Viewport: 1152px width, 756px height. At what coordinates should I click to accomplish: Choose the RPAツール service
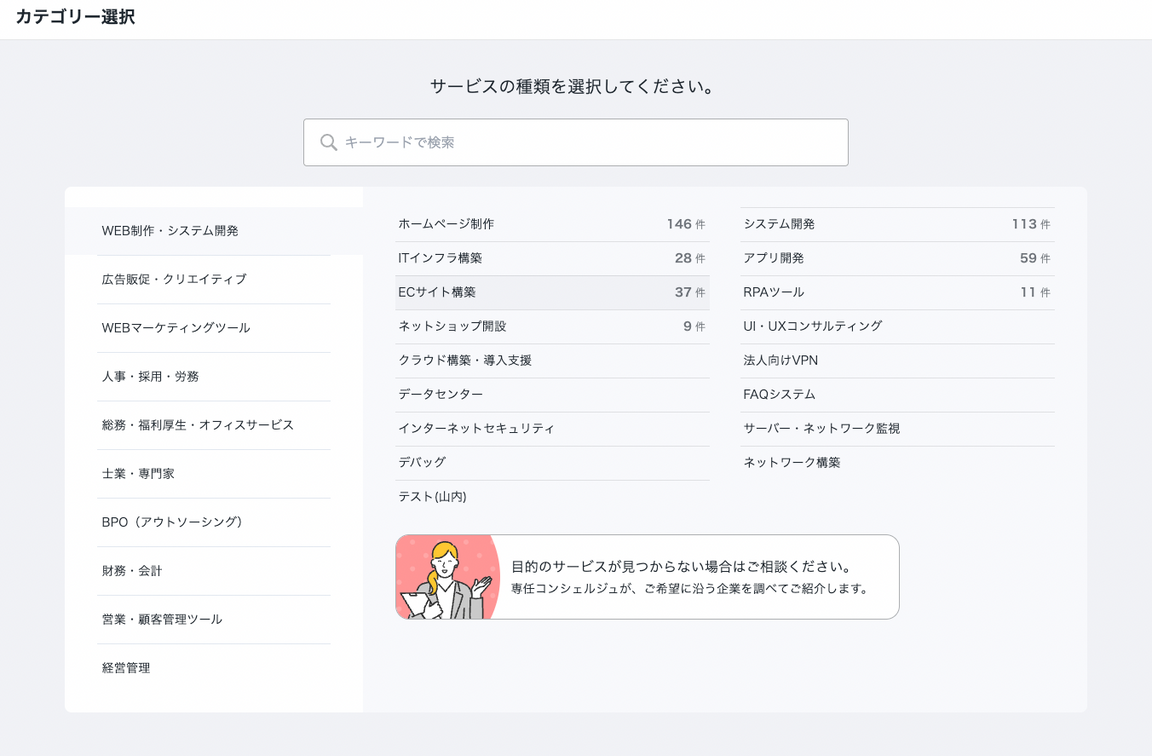[773, 293]
